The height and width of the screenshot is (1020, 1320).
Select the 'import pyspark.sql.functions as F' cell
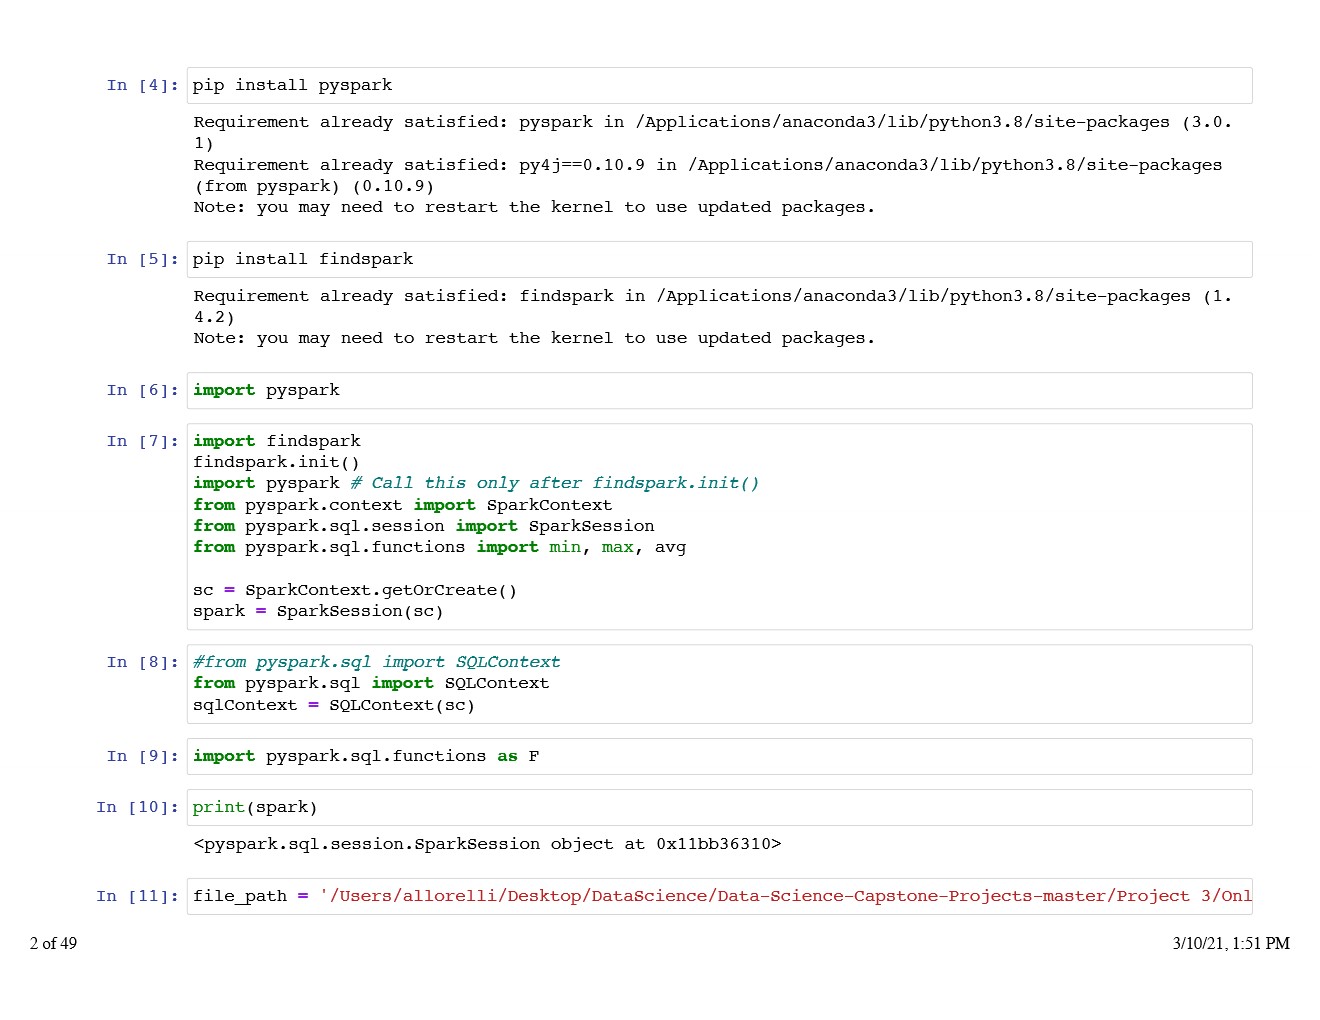(718, 757)
